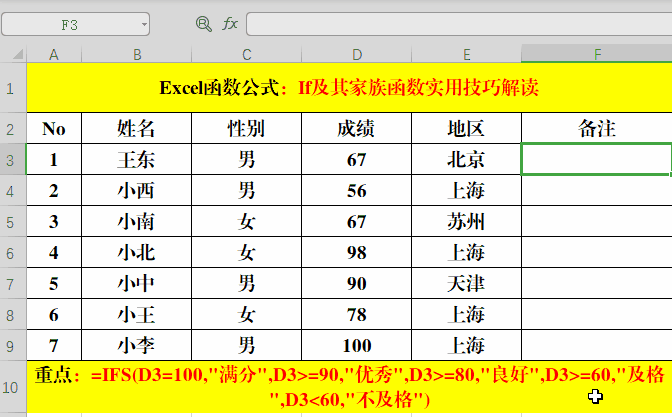Select column E header
672x417 pixels.
pos(466,54)
